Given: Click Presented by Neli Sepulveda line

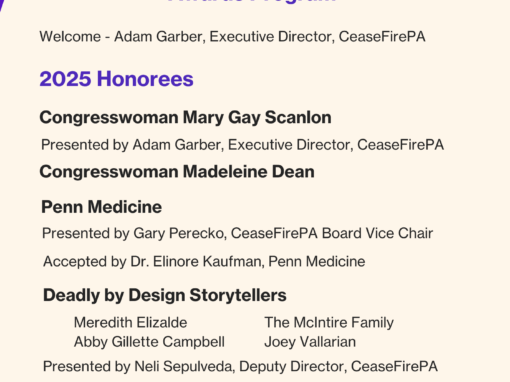Looking at the screenshot, I should 240,366.
